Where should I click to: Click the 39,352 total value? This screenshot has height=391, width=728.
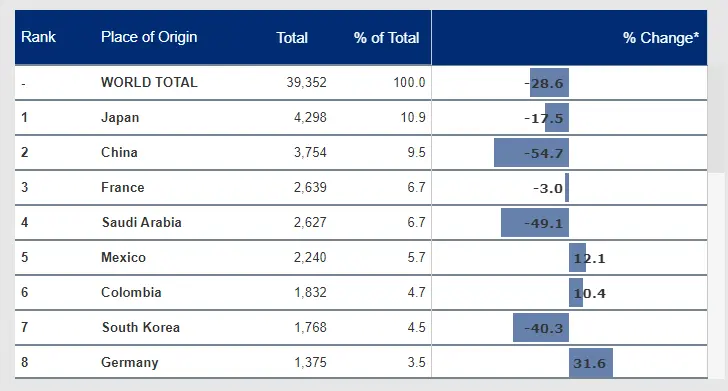pyautogui.click(x=306, y=82)
